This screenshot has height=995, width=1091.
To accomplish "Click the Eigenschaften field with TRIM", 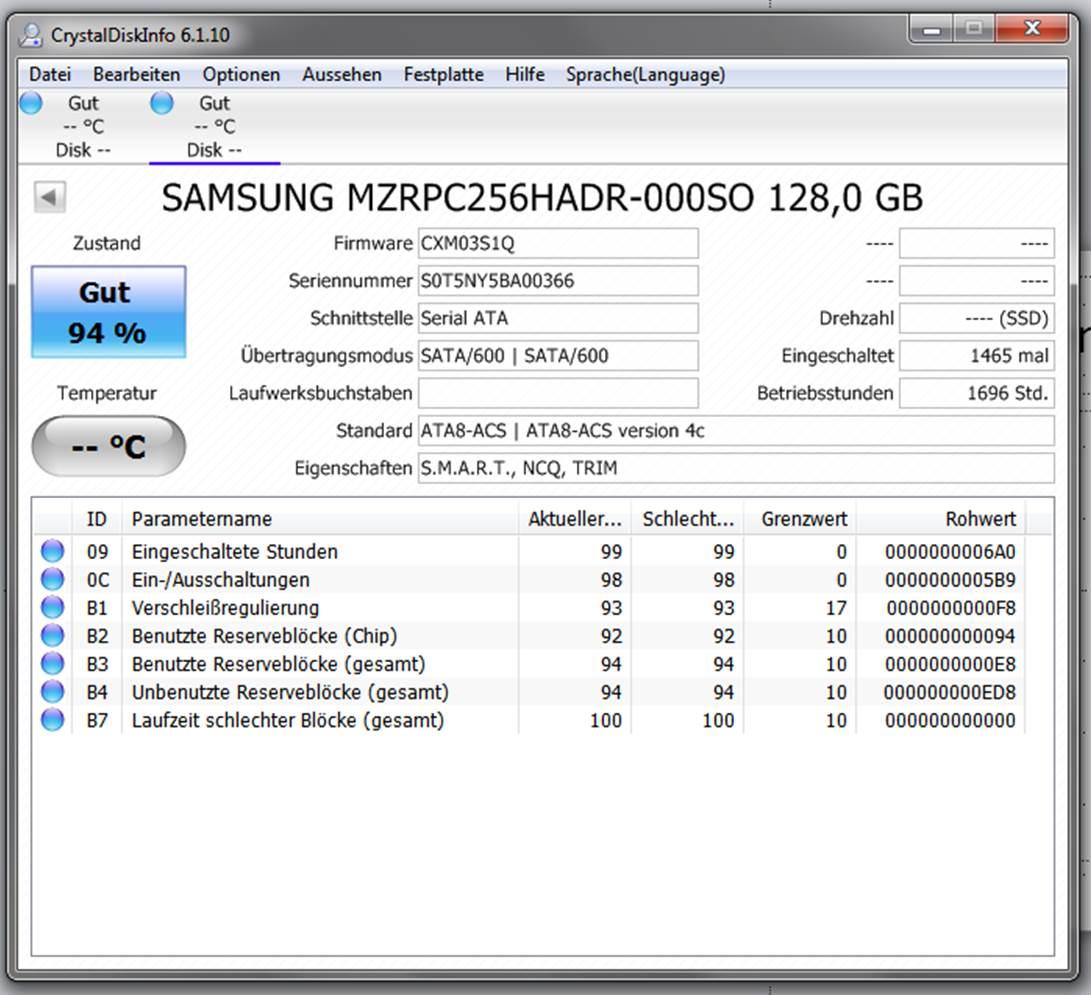I will click(x=736, y=468).
